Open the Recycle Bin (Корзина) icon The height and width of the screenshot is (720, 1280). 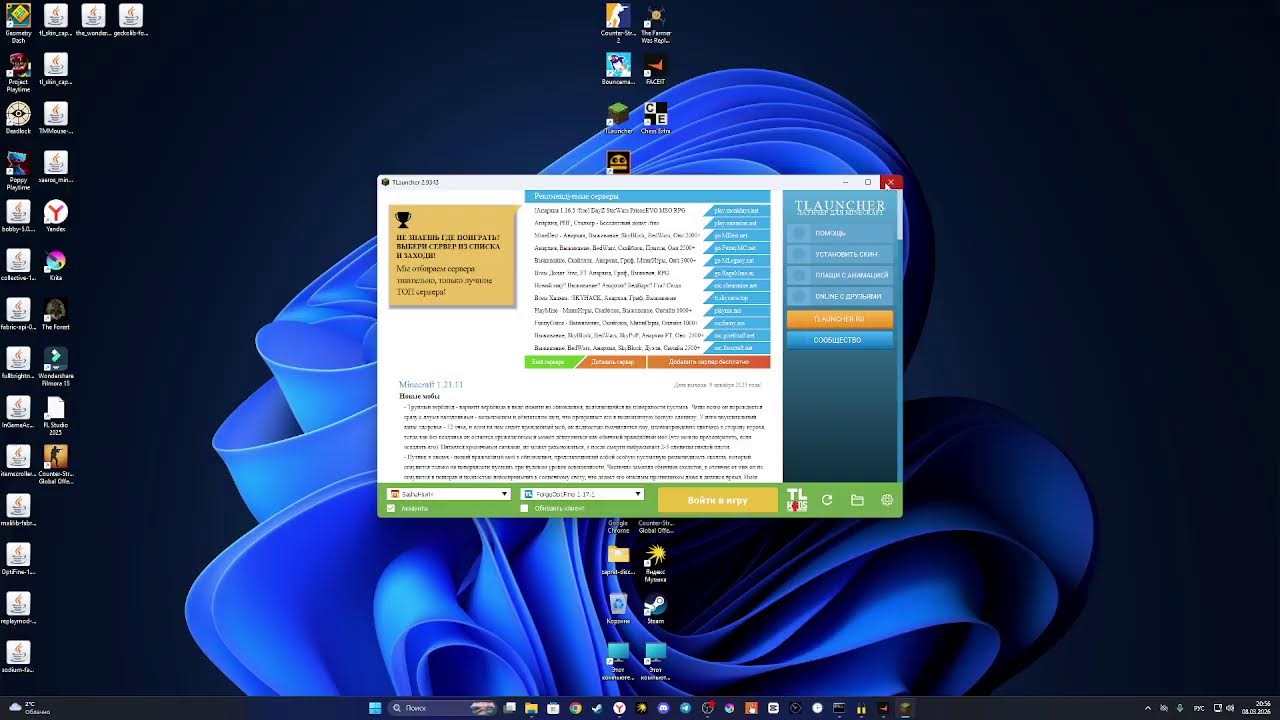pos(618,610)
